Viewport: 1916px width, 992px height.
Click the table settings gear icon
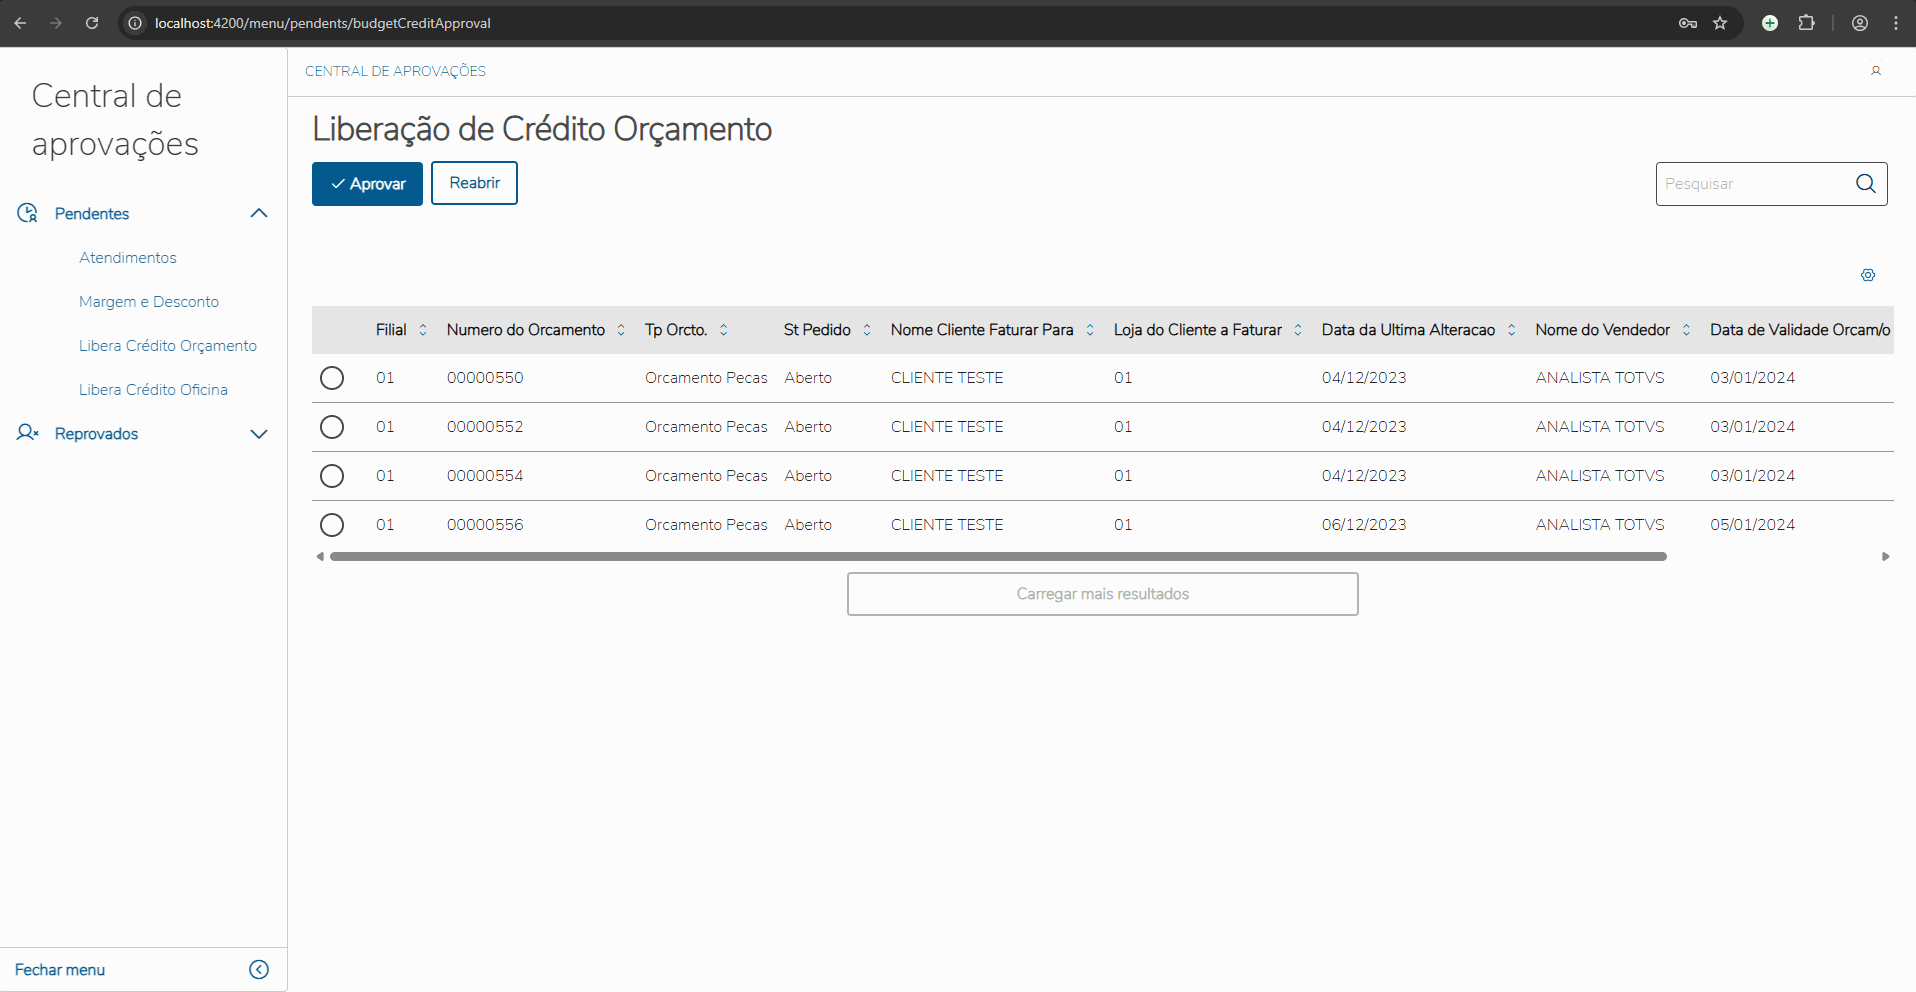coord(1868,275)
